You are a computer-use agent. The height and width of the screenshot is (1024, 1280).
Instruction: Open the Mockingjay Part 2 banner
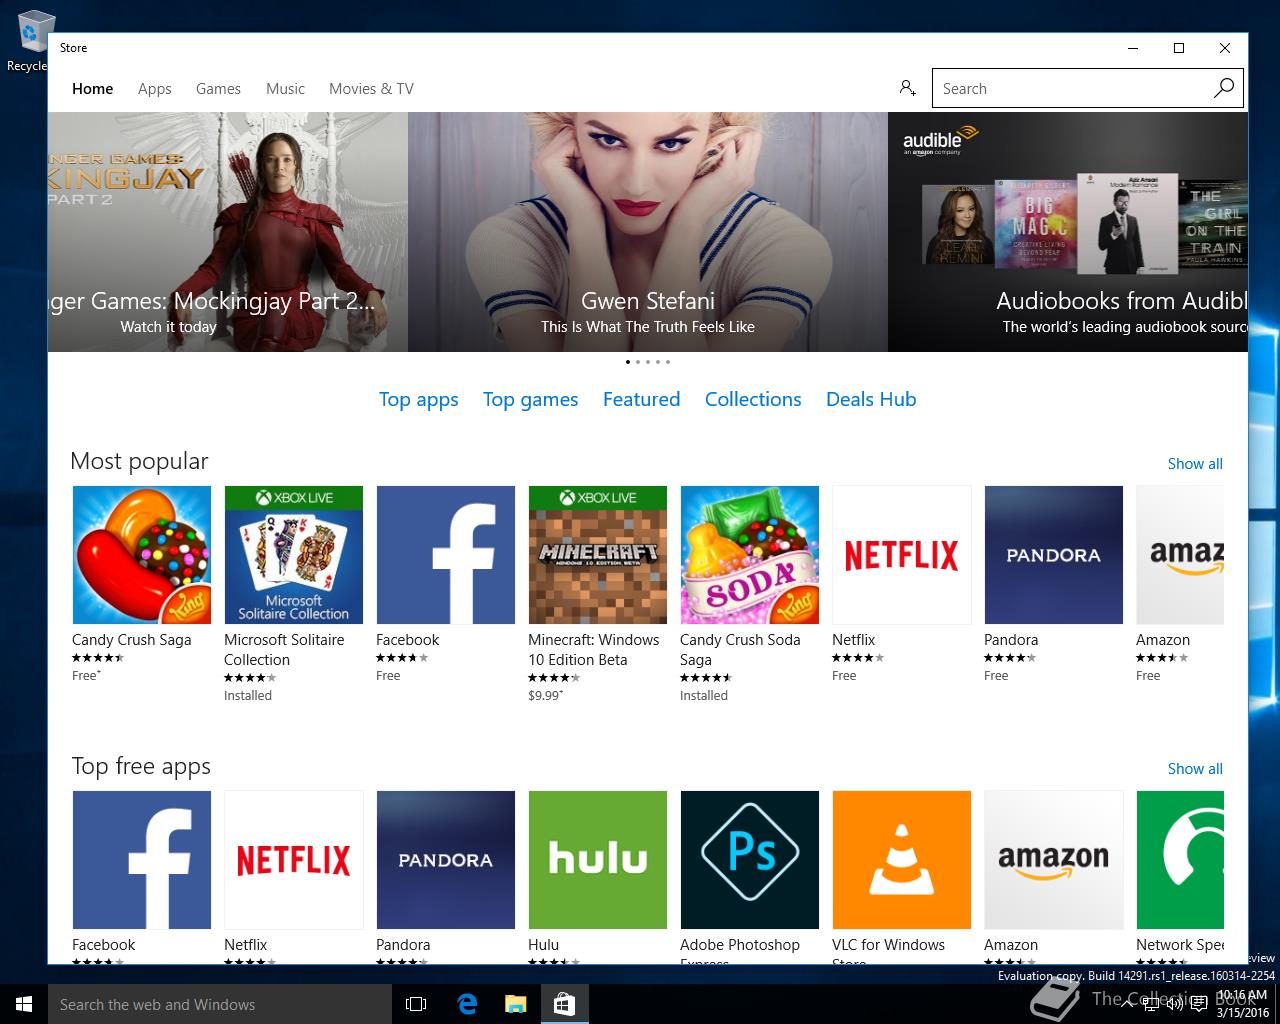click(x=228, y=232)
